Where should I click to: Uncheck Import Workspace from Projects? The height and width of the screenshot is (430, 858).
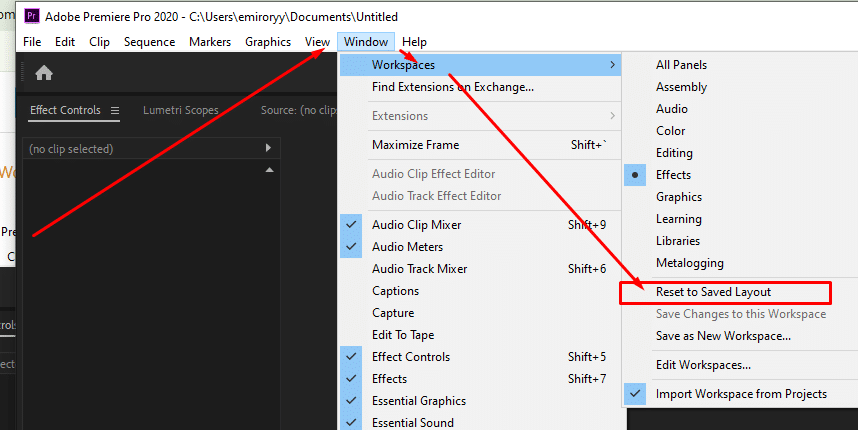point(636,394)
